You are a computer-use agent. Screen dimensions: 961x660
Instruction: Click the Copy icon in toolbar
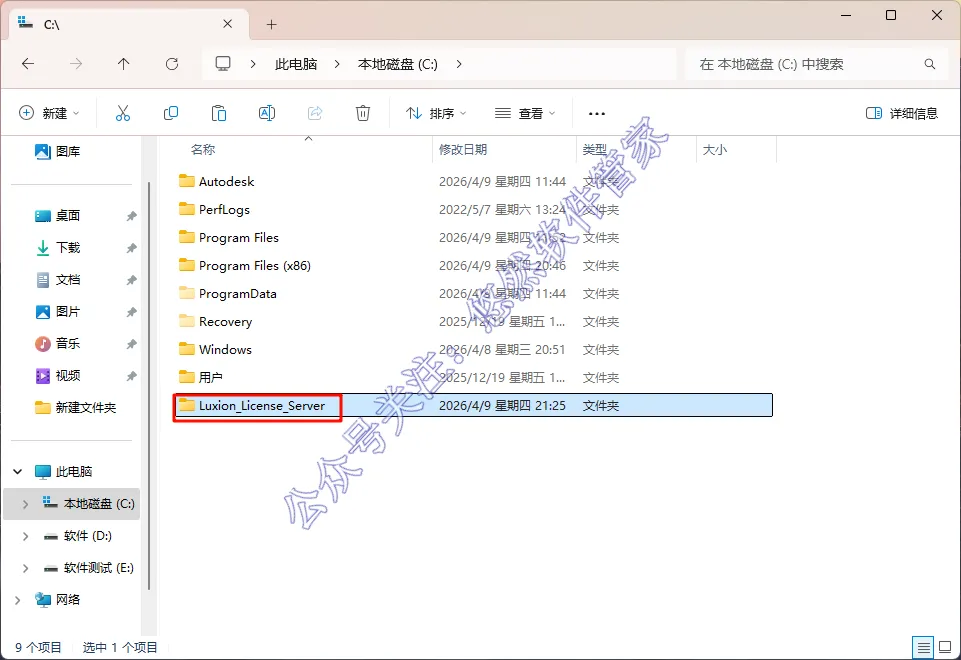tap(171, 113)
